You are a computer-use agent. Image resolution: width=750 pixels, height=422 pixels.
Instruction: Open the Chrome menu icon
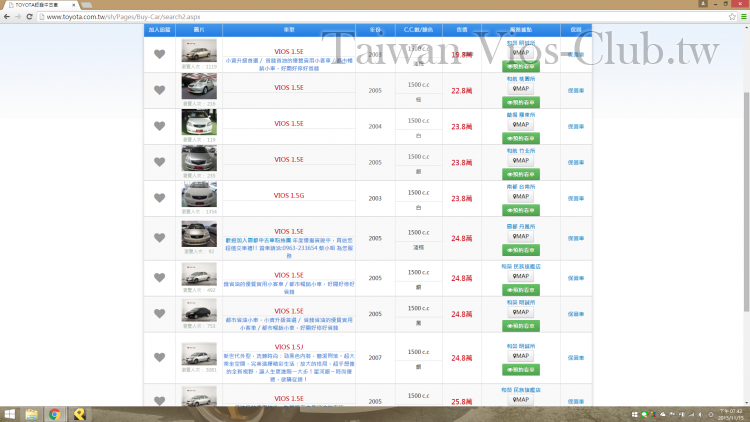coord(744,16)
